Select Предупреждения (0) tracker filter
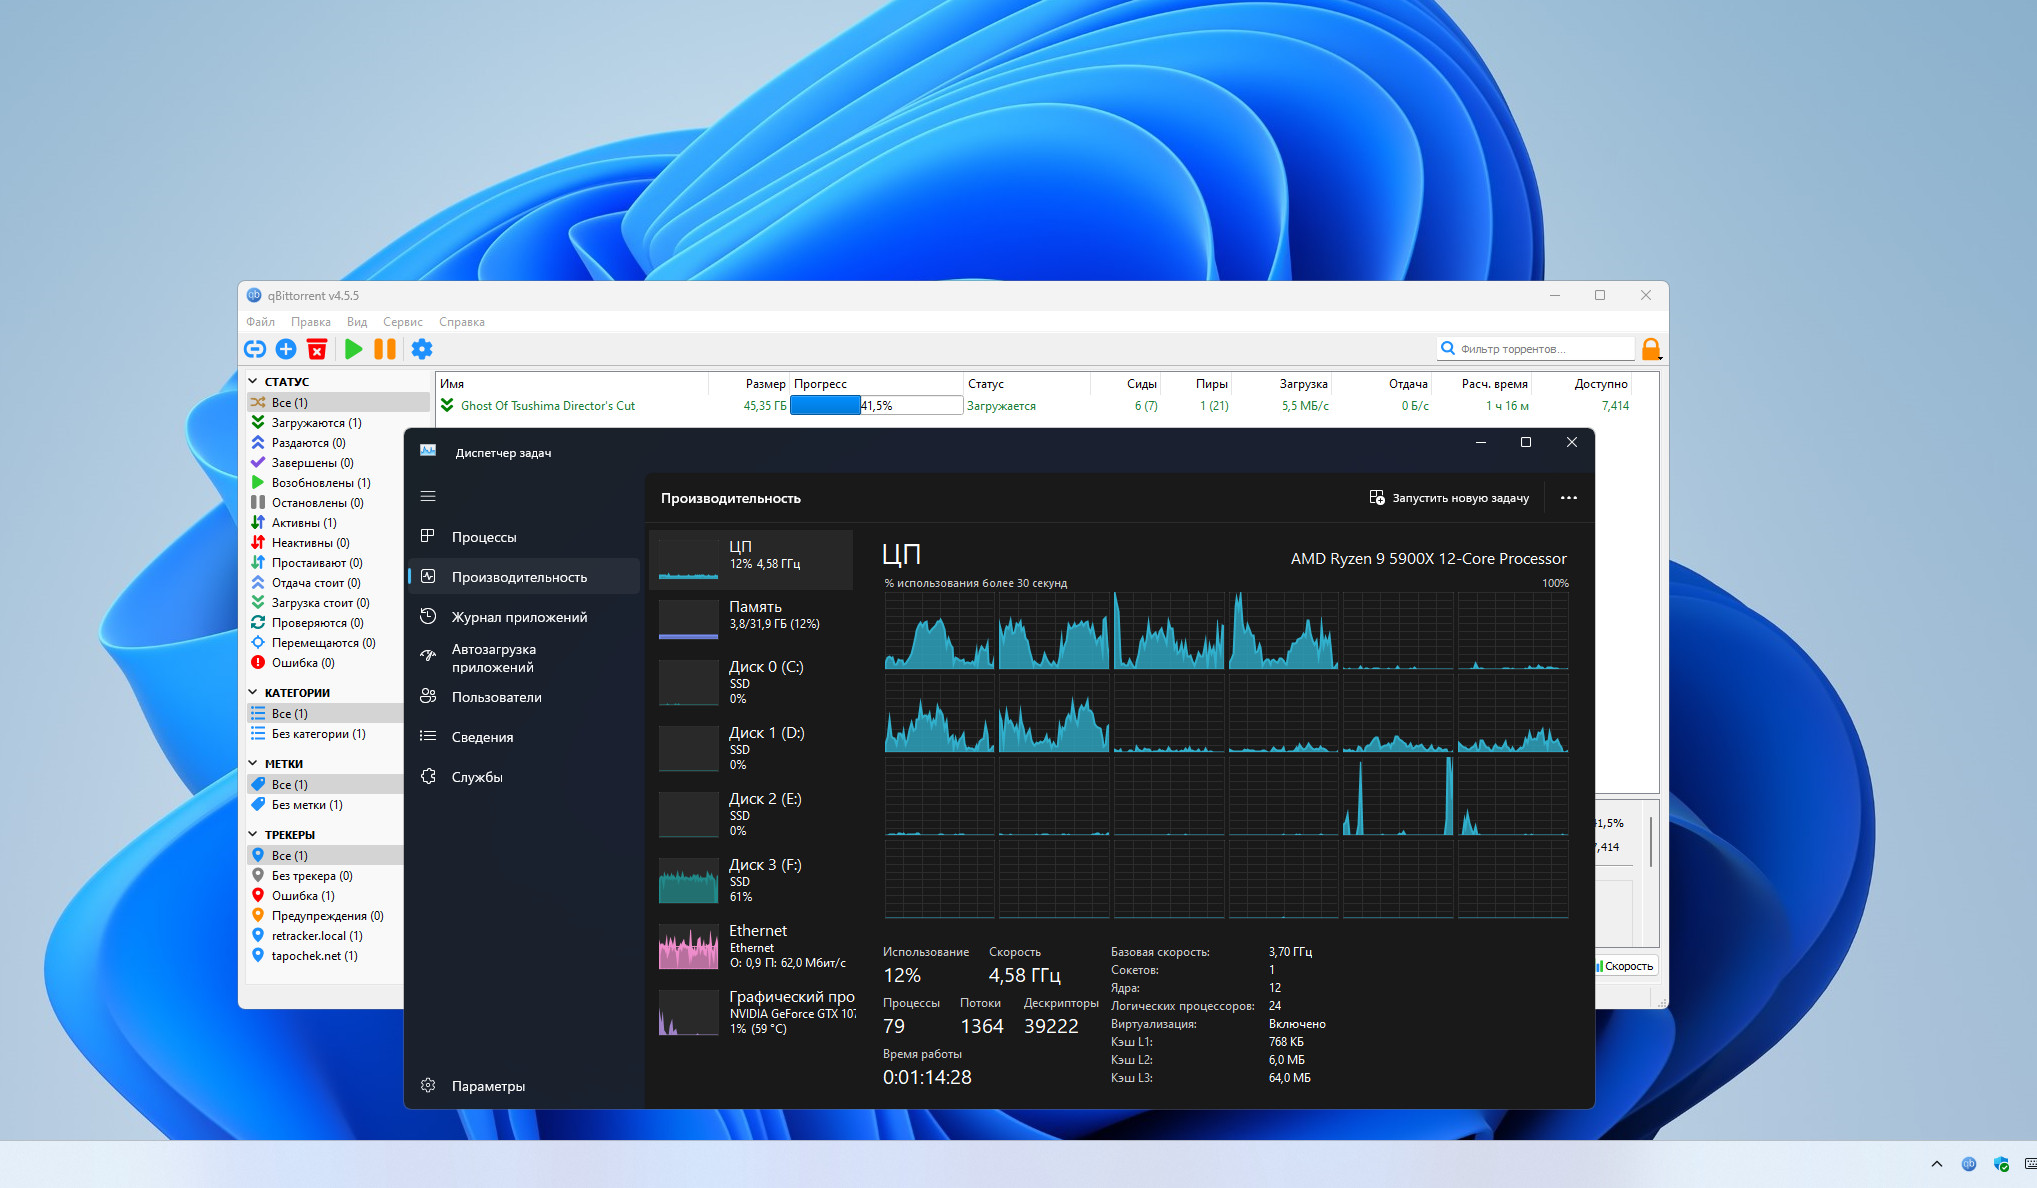 tap(326, 916)
